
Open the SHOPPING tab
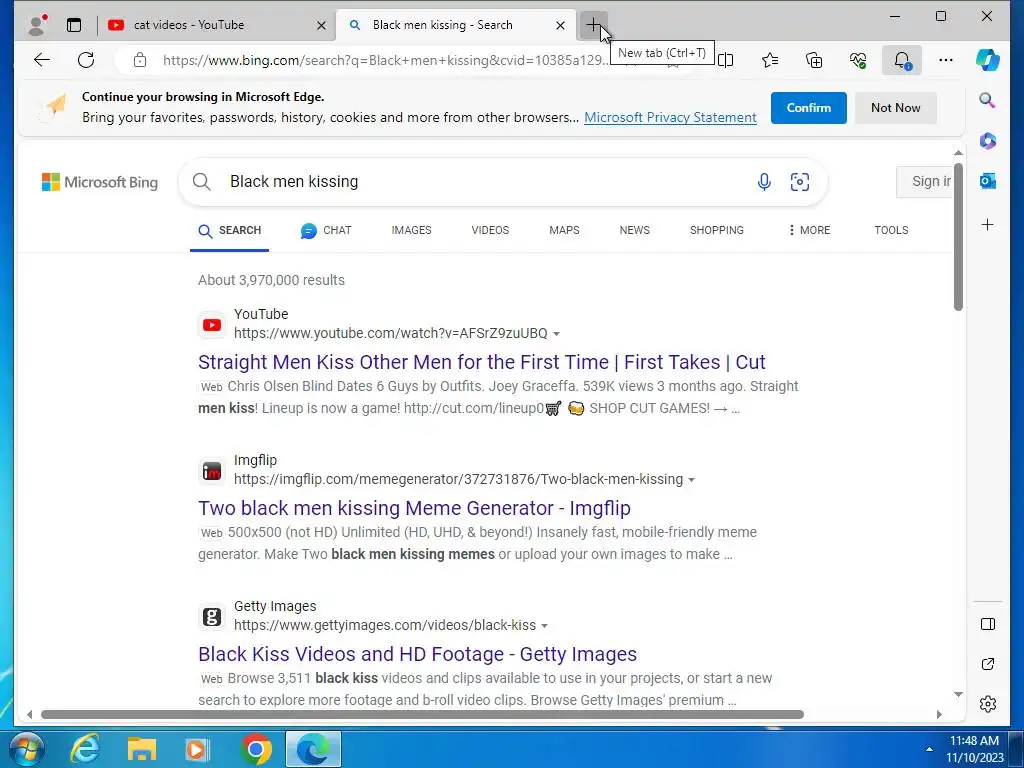716,231
